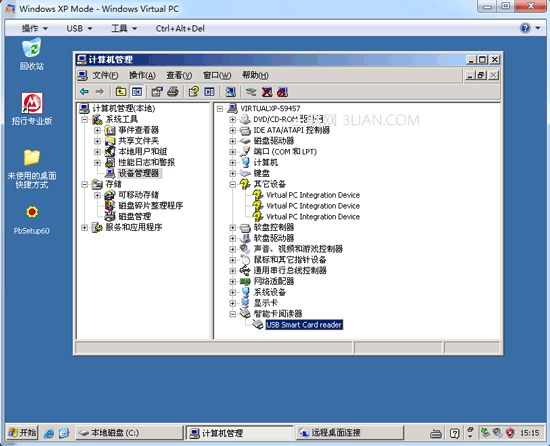Click the 计算机管理 taskbar button

pos(239,433)
